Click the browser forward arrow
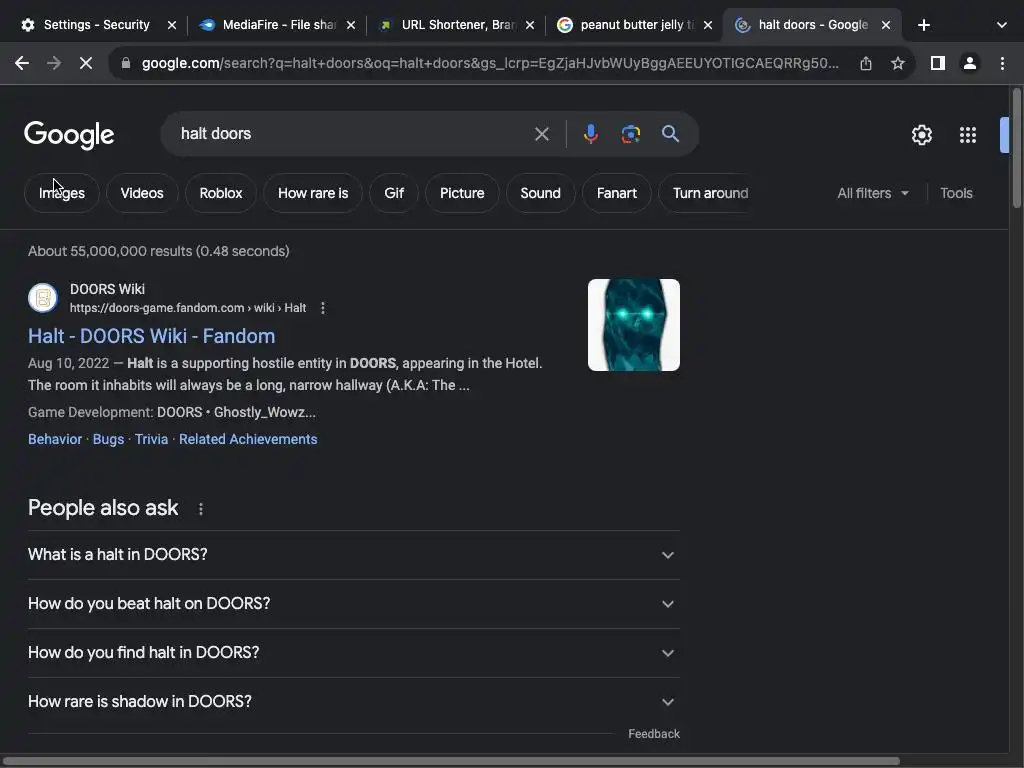 pos(54,63)
